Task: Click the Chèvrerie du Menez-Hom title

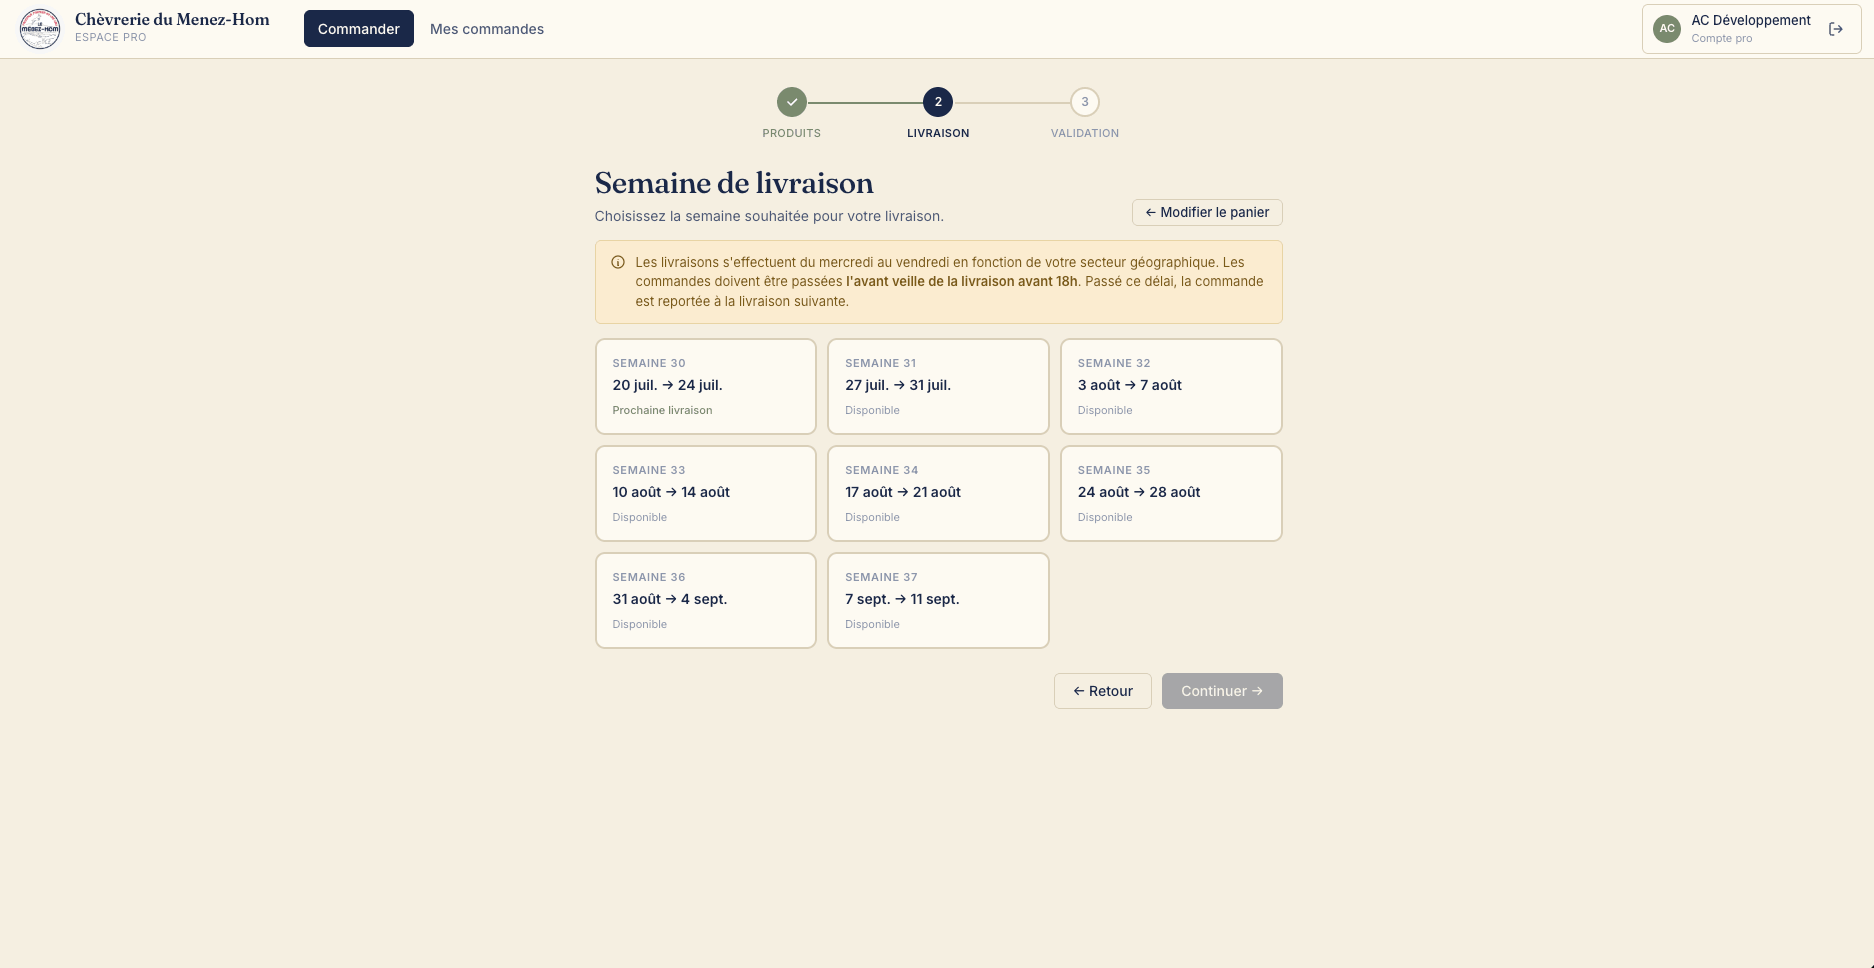Action: 172,19
